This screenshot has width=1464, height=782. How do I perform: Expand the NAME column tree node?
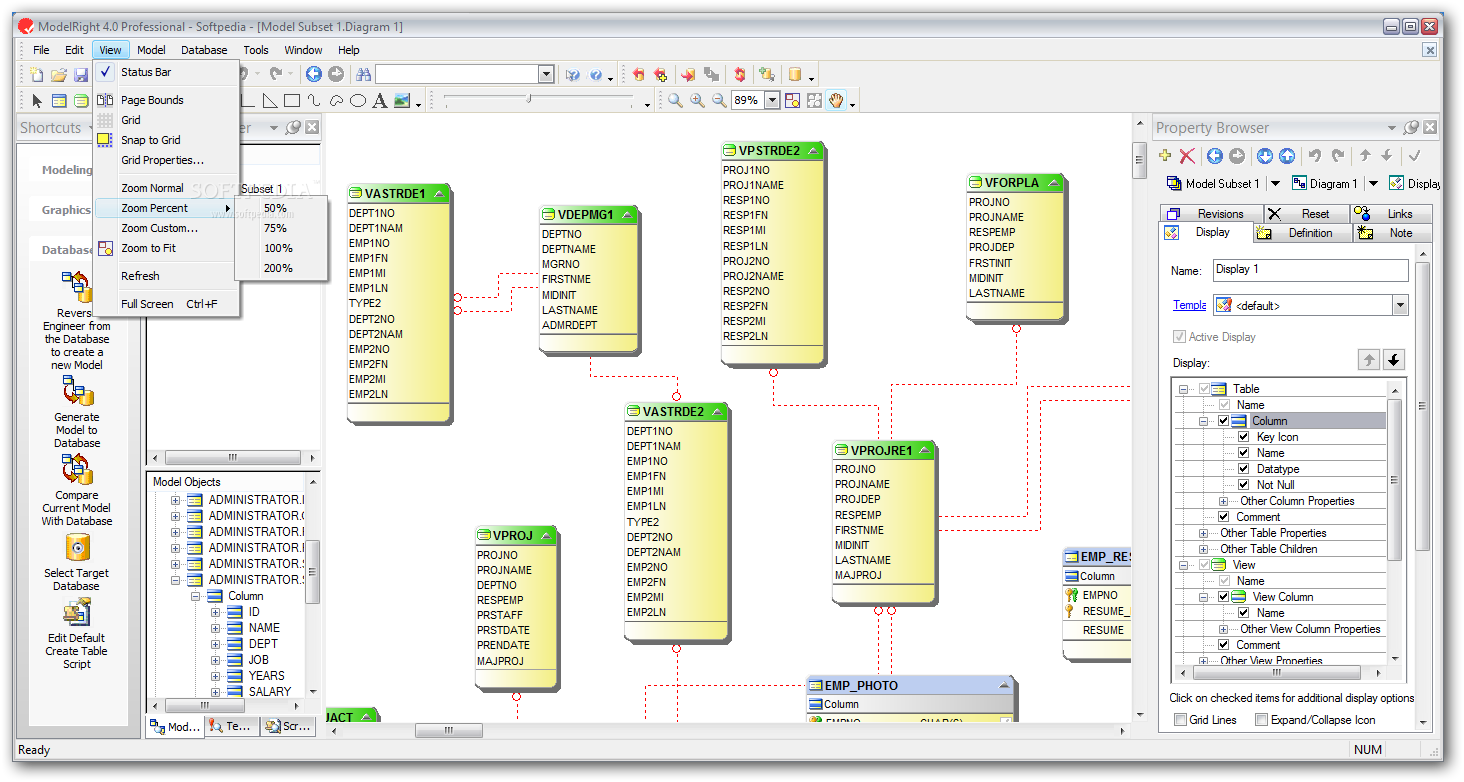(215, 628)
